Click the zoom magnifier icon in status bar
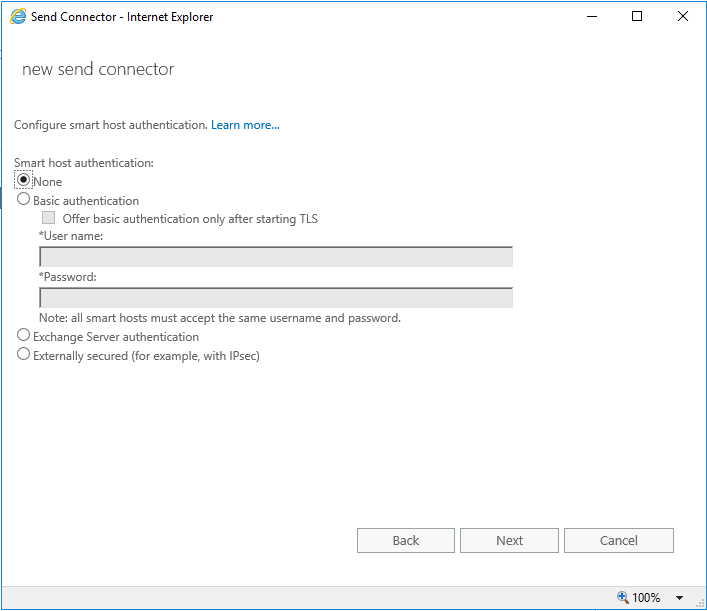The image size is (707, 611). click(x=623, y=597)
